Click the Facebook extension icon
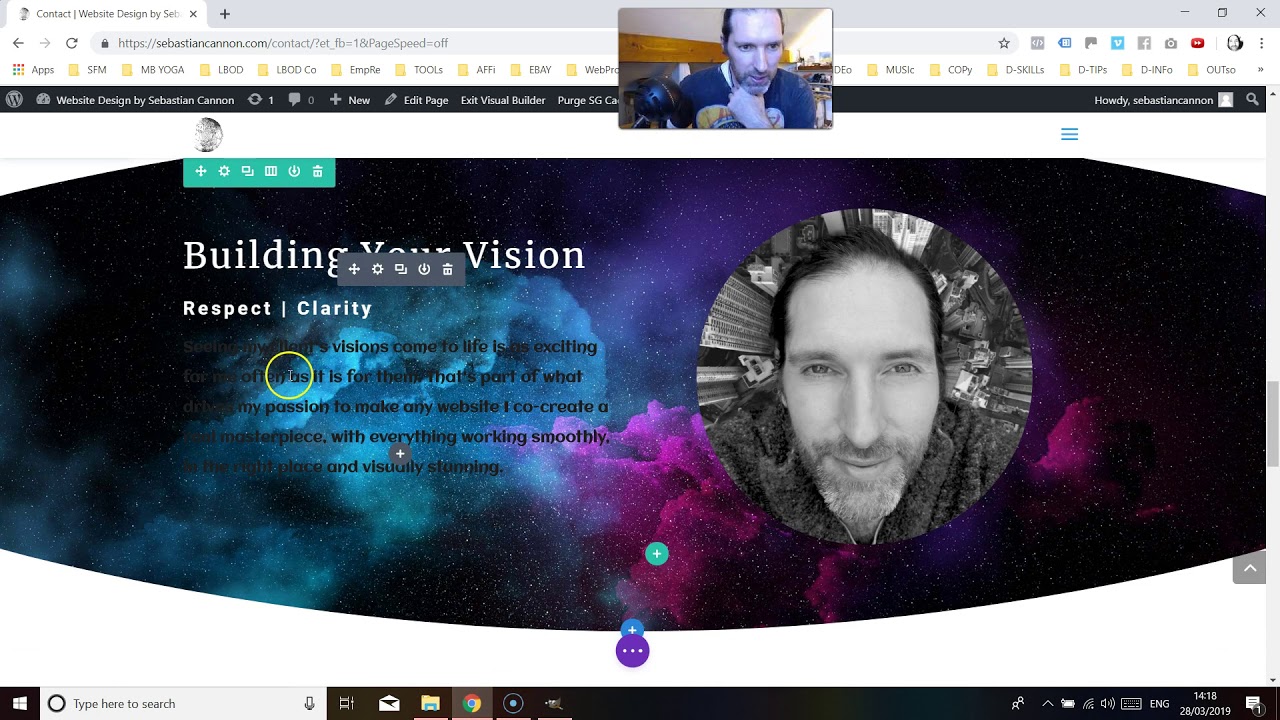Screen dimensions: 1280x720 click(x=1144, y=43)
